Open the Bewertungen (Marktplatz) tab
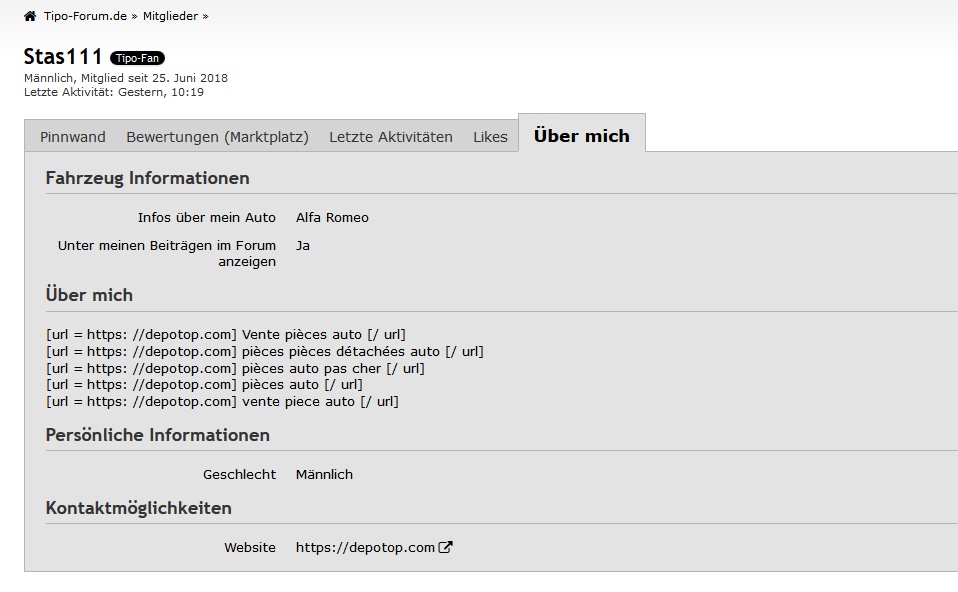958x592 pixels. pyautogui.click(x=217, y=137)
